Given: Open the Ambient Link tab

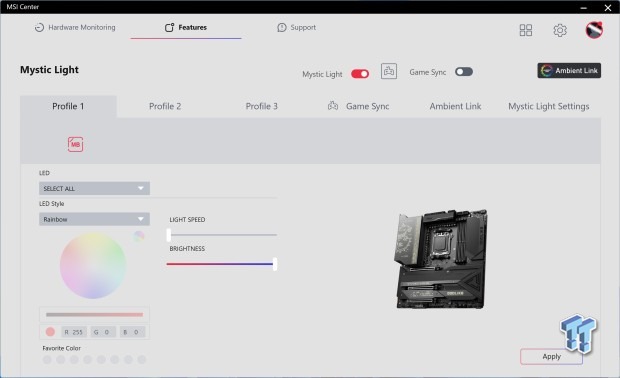Looking at the screenshot, I should (455, 106).
